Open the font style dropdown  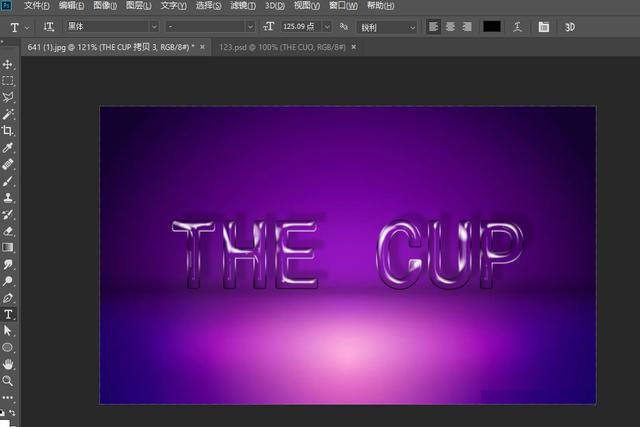coord(210,27)
